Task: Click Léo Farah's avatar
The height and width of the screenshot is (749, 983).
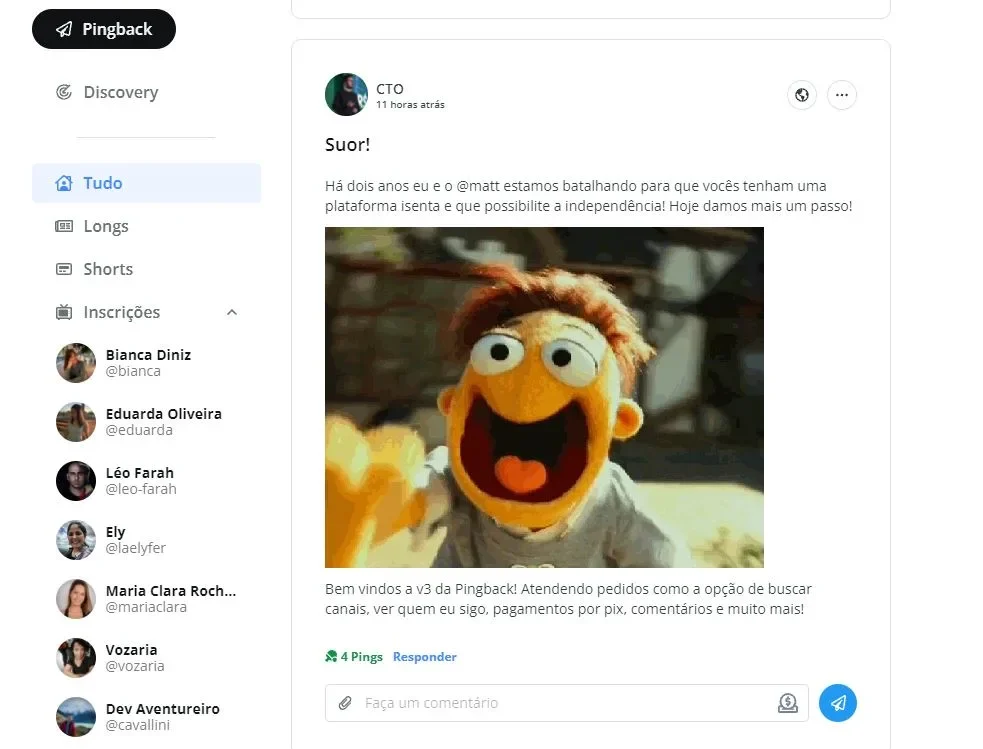Action: pos(76,481)
